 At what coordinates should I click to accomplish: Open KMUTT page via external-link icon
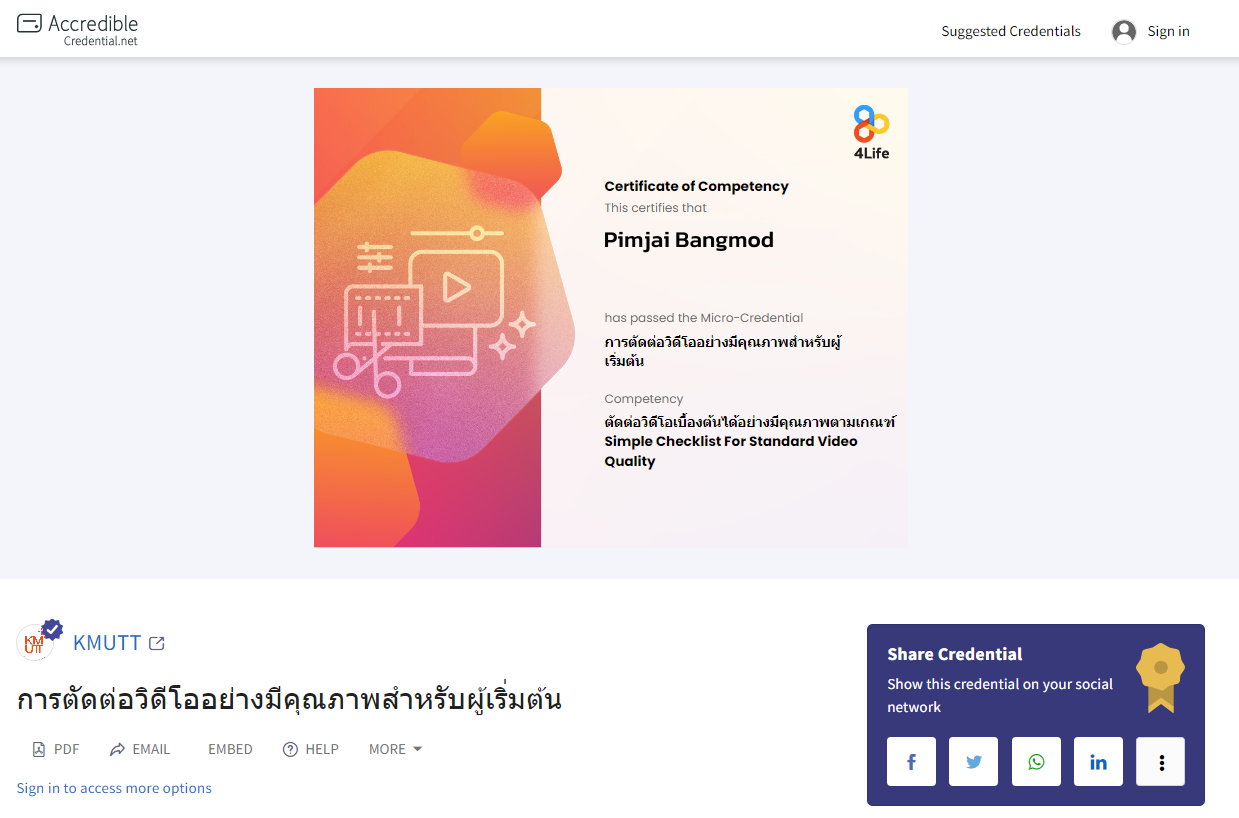(157, 643)
